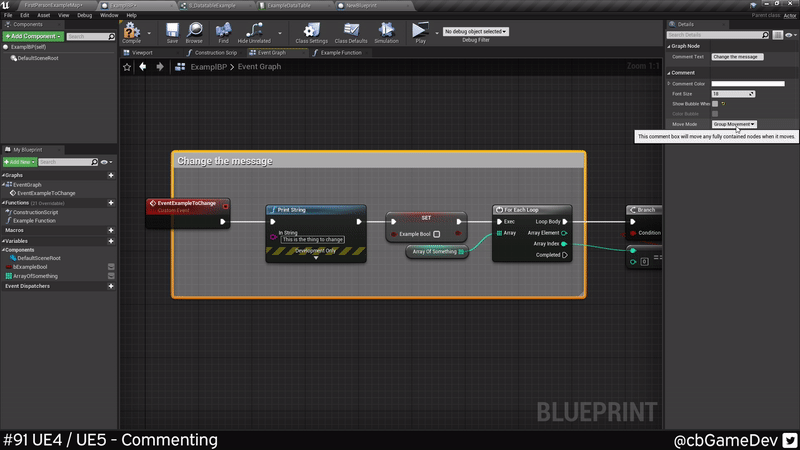Select DefaultSceneRoot in Components panel
800x450 pixels.
[x=38, y=58]
